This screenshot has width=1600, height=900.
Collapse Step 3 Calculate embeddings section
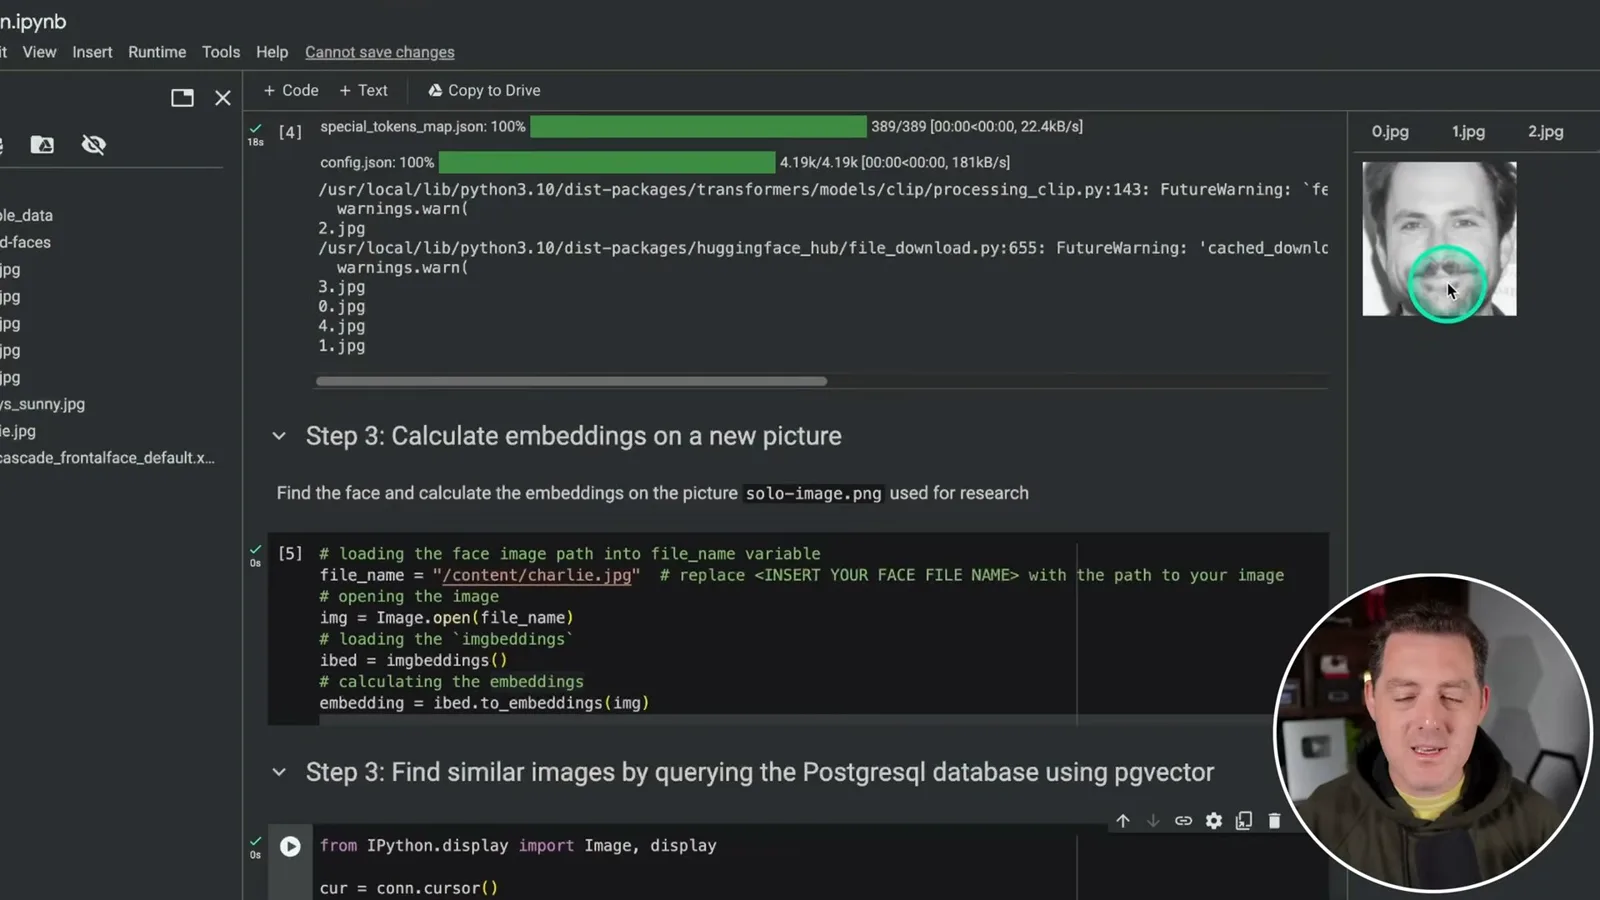coord(279,436)
